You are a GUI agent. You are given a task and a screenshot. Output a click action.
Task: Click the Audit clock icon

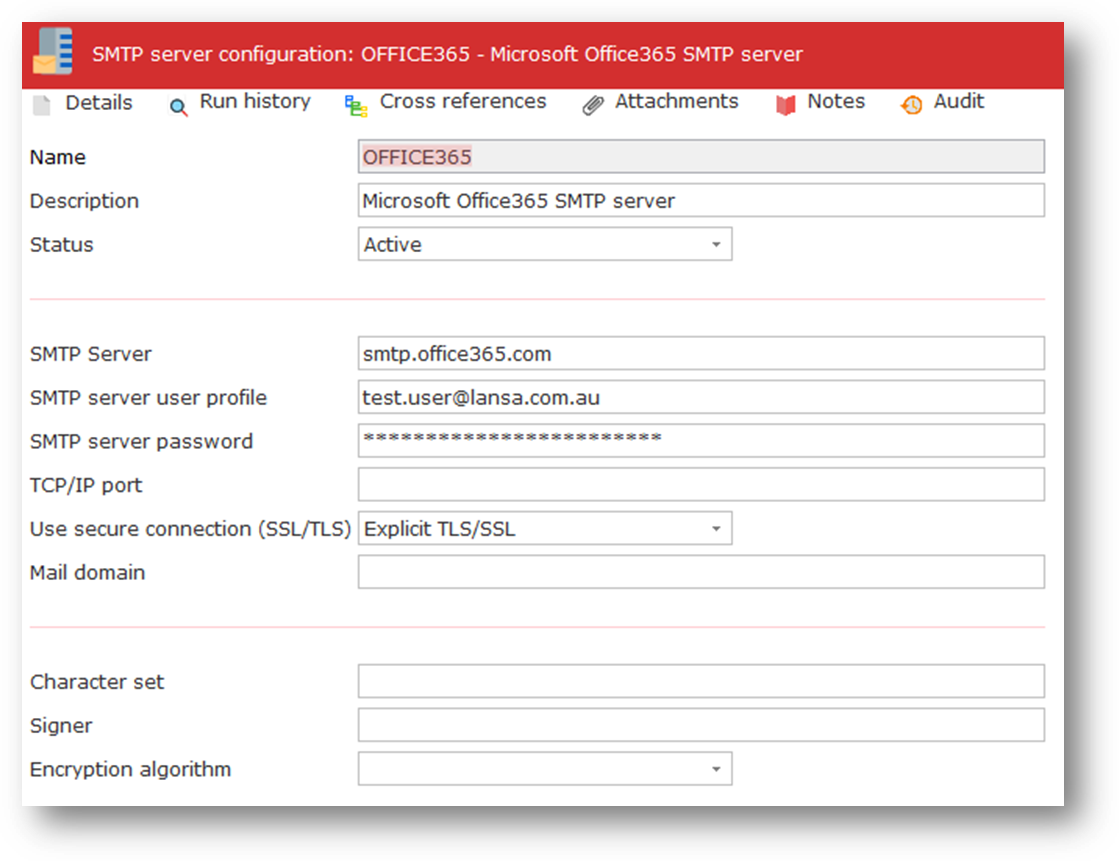[911, 106]
